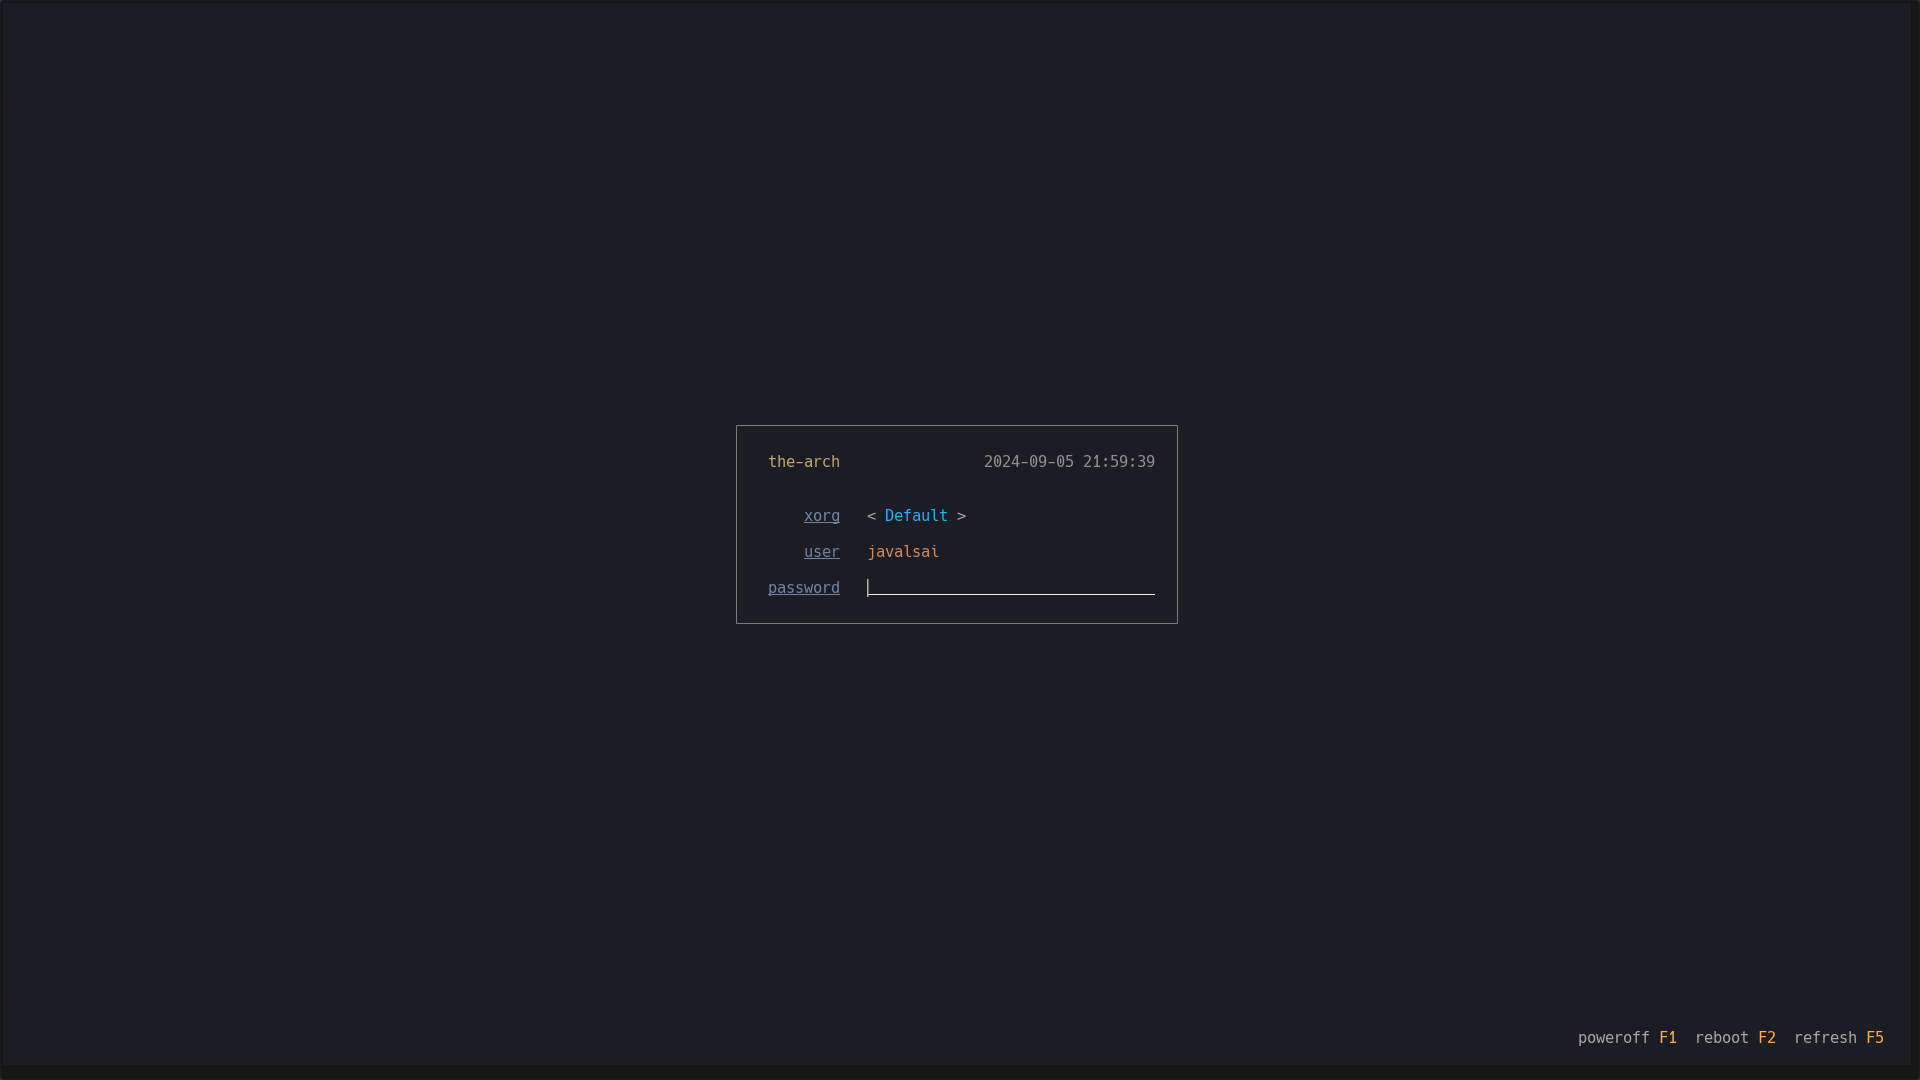Click the previous session arrow before Default
The width and height of the screenshot is (1920, 1080).
872,516
